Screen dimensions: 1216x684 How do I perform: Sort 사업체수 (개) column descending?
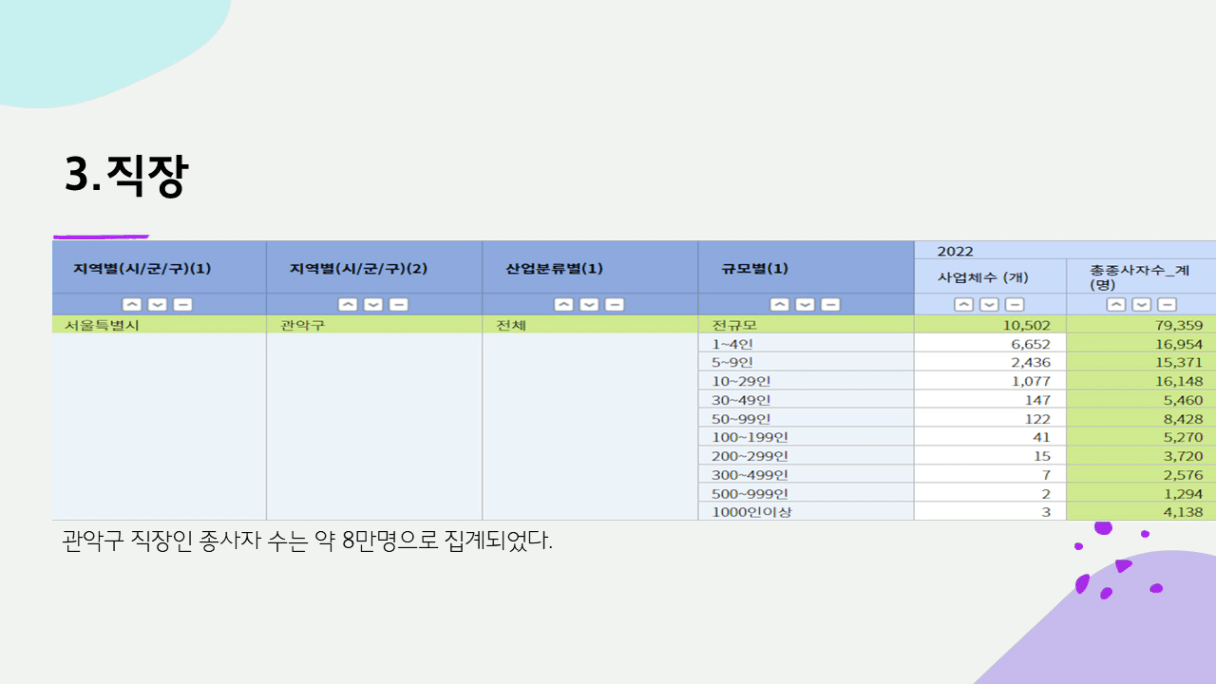[990, 305]
